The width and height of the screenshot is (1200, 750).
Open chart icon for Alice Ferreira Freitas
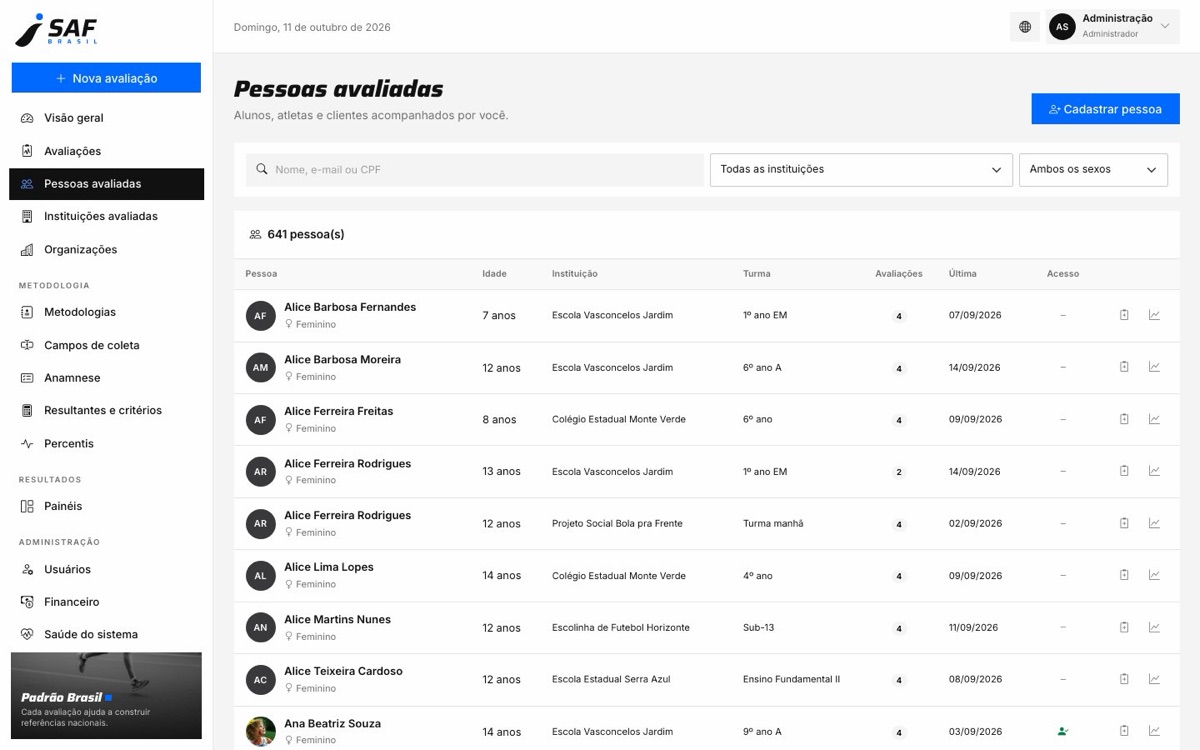[1154, 419]
